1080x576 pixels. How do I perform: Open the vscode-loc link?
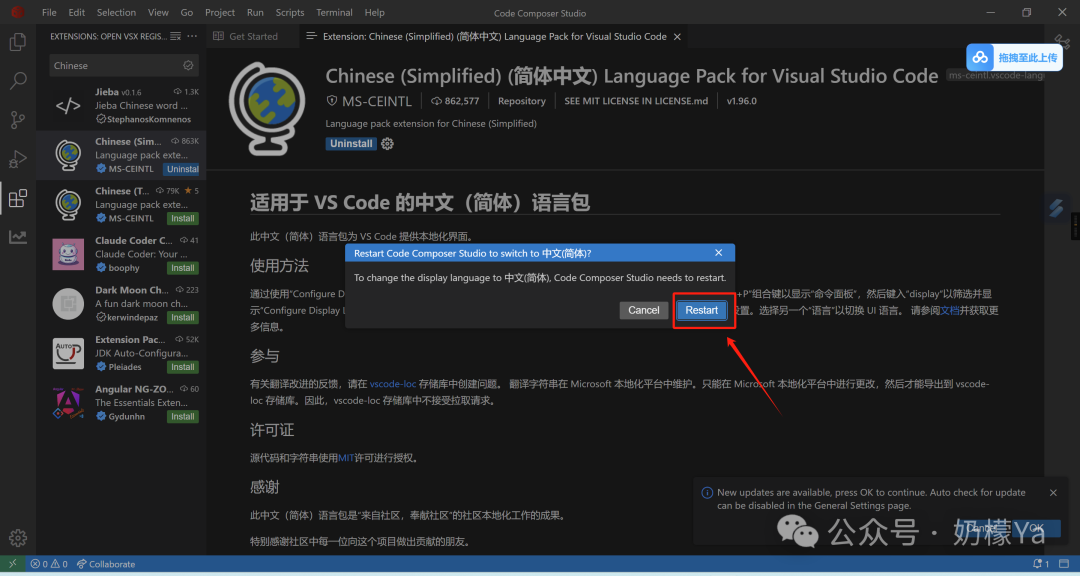(393, 384)
